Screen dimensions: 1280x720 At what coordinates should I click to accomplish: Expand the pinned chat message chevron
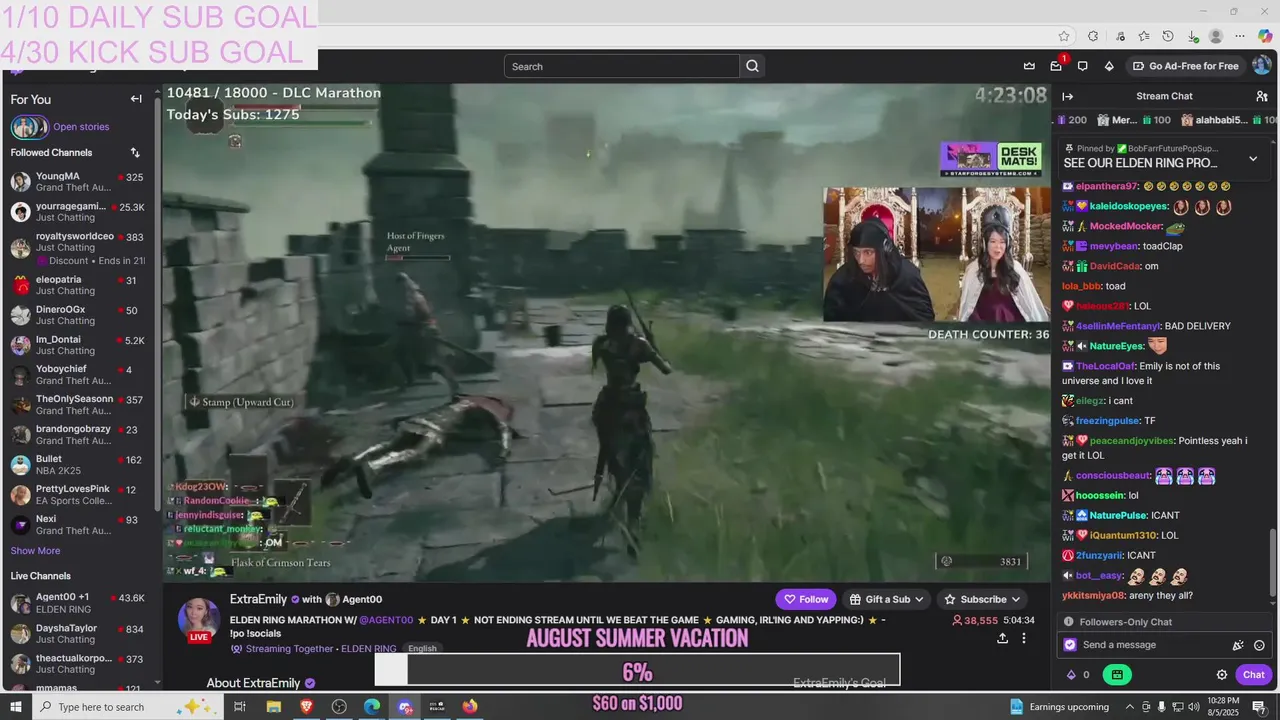1253,159
